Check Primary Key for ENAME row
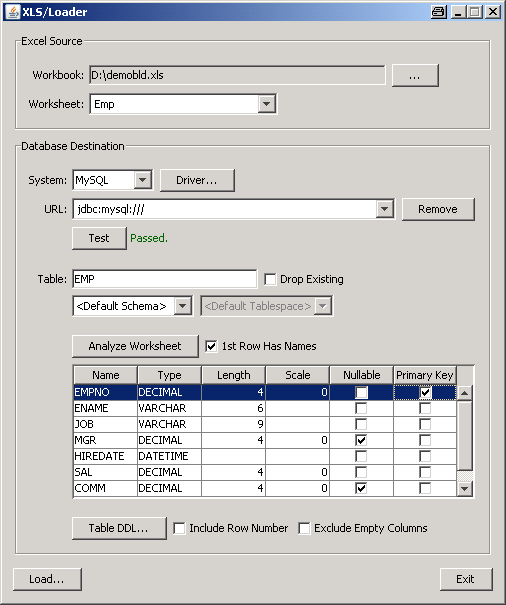 pos(425,408)
